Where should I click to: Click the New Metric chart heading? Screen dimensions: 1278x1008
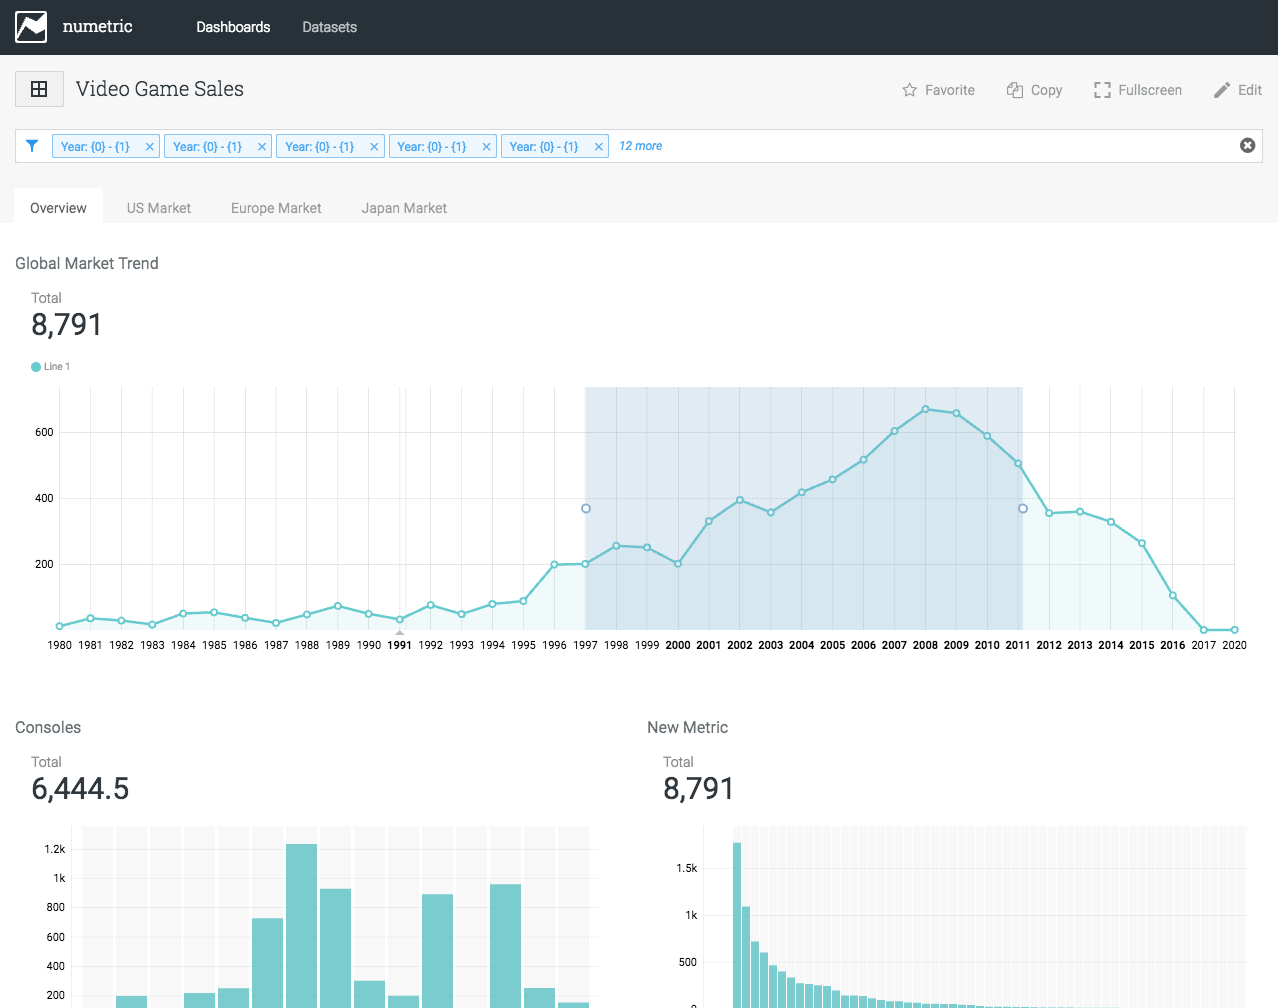point(687,727)
